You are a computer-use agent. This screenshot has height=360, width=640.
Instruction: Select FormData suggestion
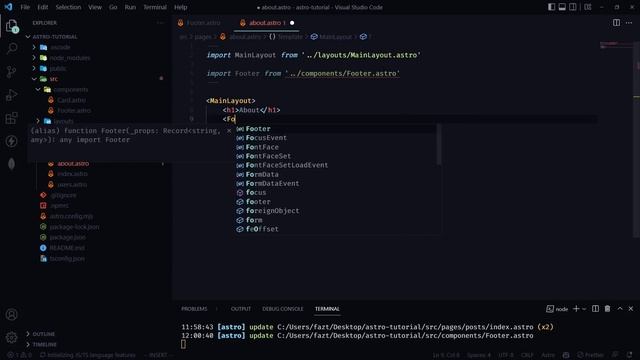[x=336, y=174]
